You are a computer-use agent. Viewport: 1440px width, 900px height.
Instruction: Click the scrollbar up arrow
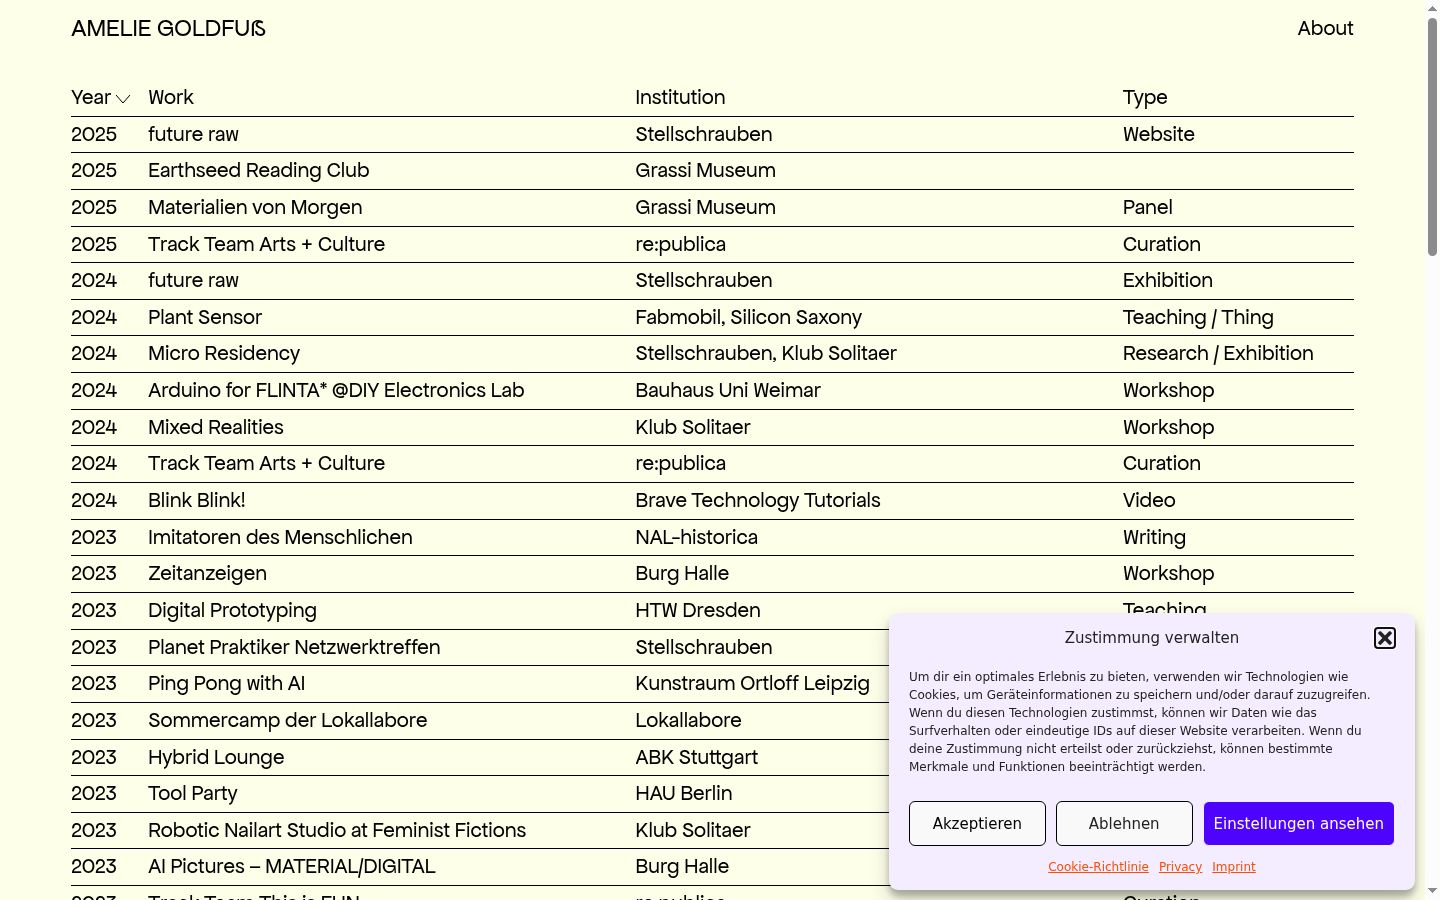point(1432,8)
